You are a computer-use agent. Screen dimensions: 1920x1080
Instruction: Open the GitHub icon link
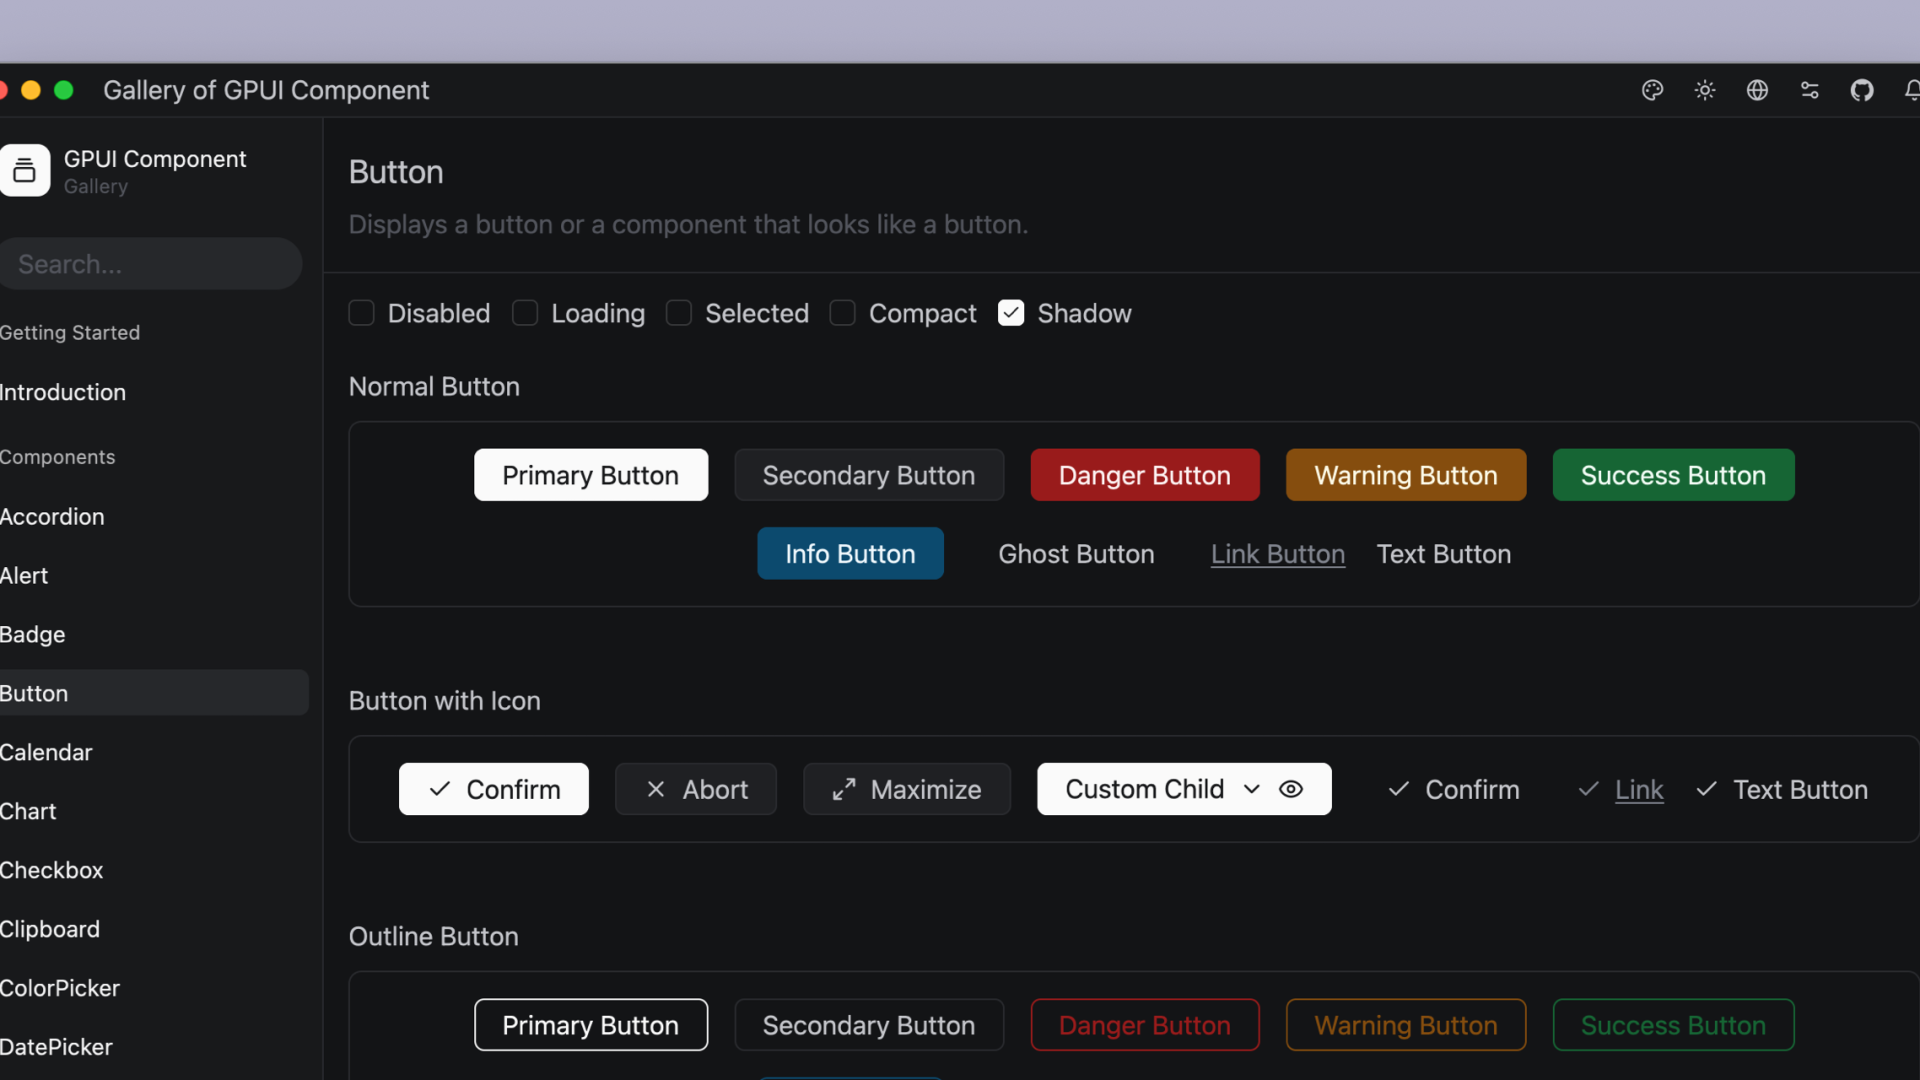1862,90
